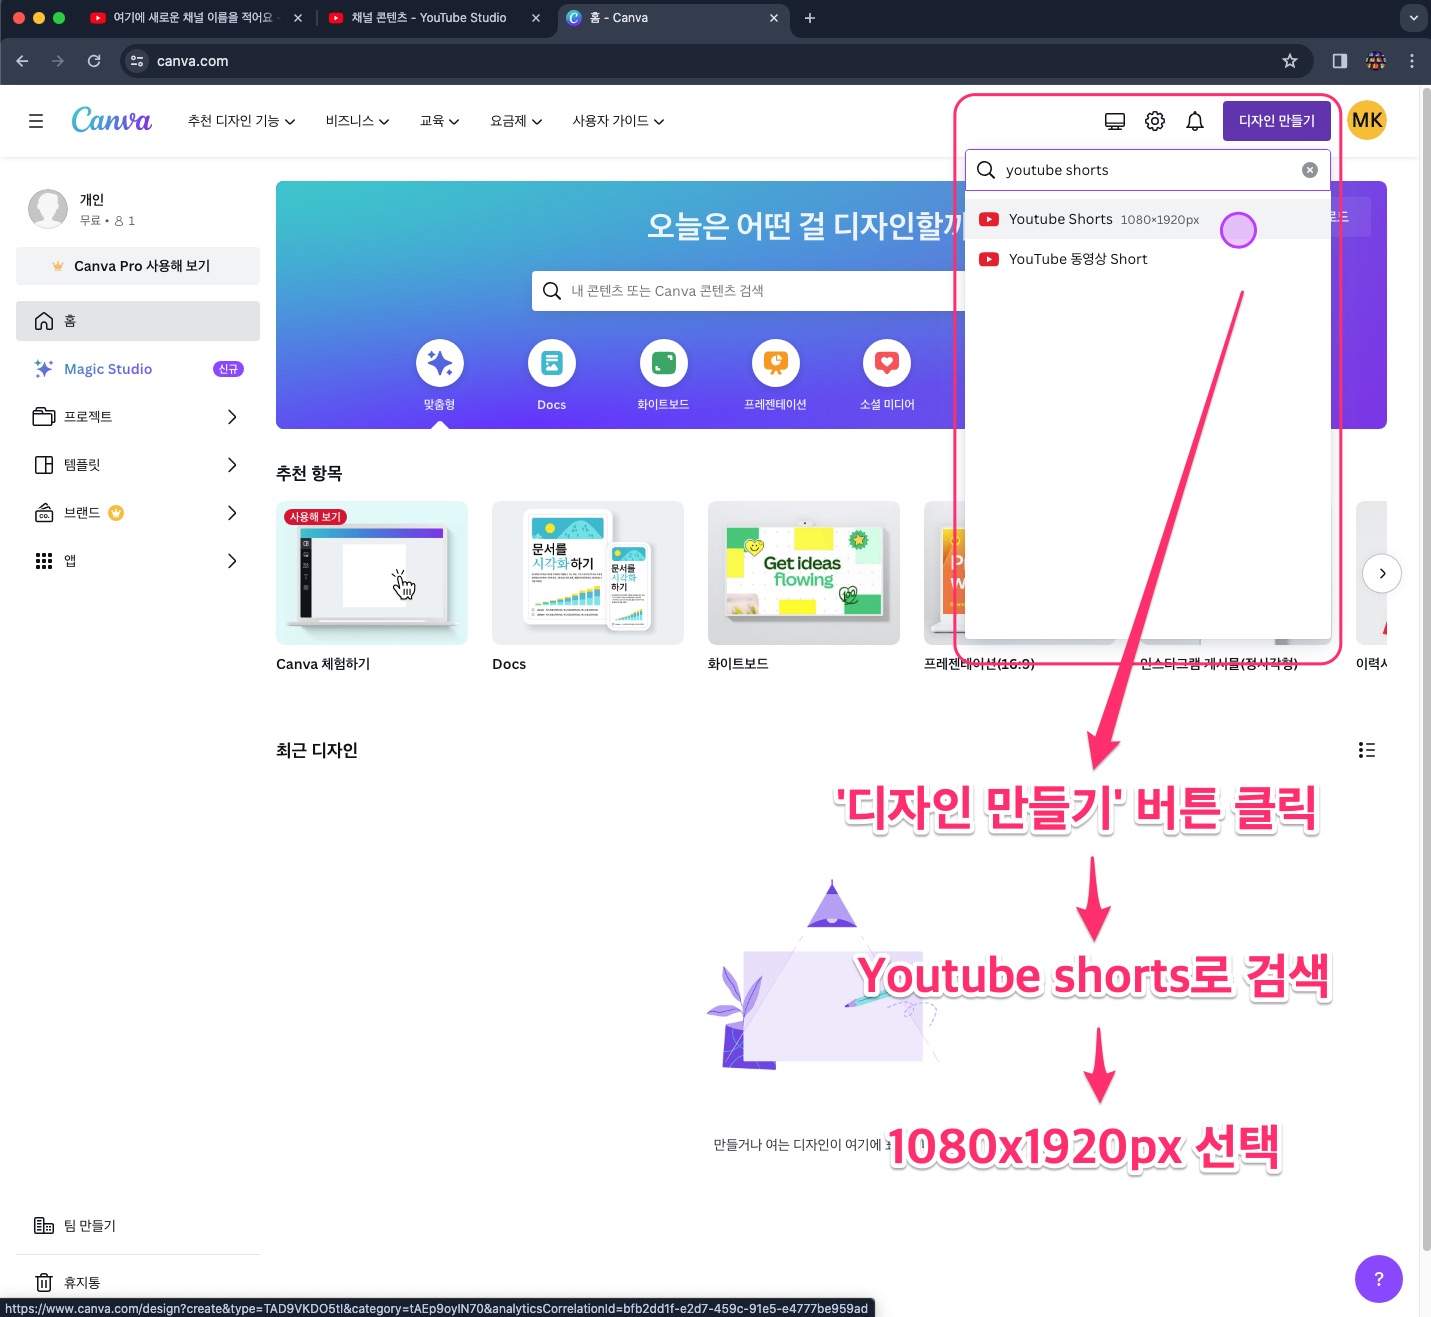1431x1317 pixels.
Task: Open the desktop app download icon
Action: point(1115,121)
